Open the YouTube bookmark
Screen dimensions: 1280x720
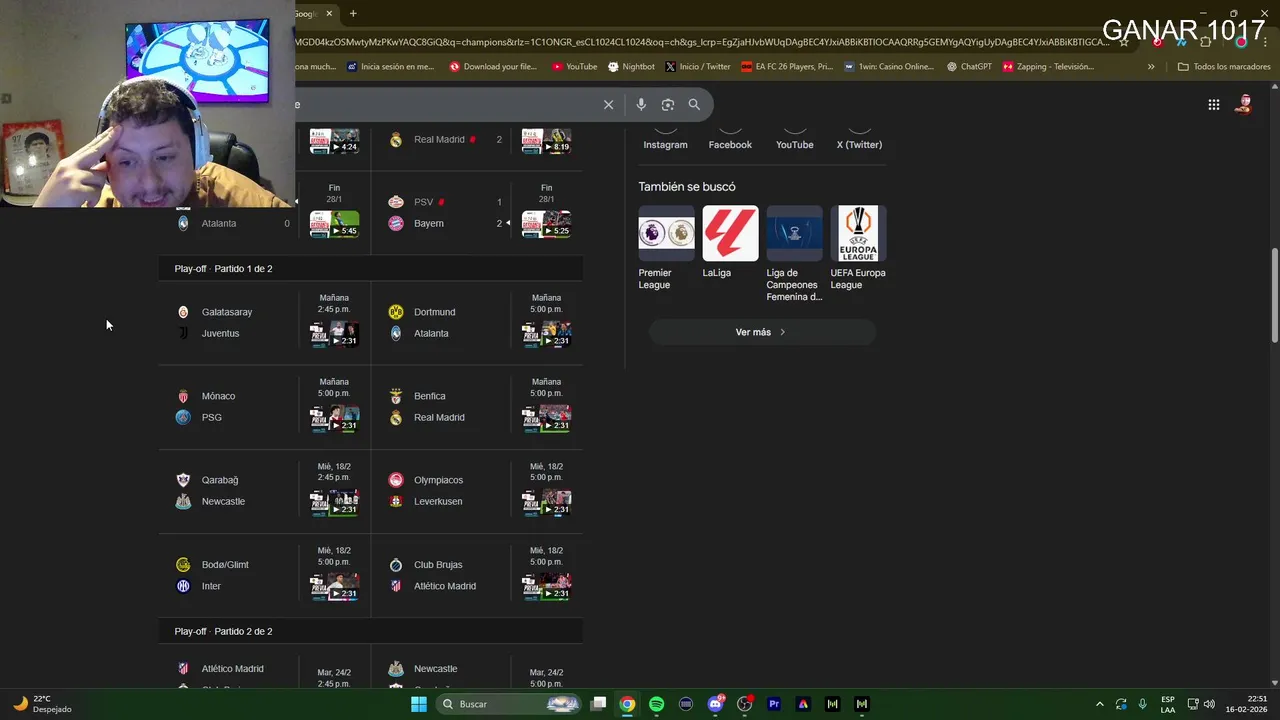click(574, 67)
